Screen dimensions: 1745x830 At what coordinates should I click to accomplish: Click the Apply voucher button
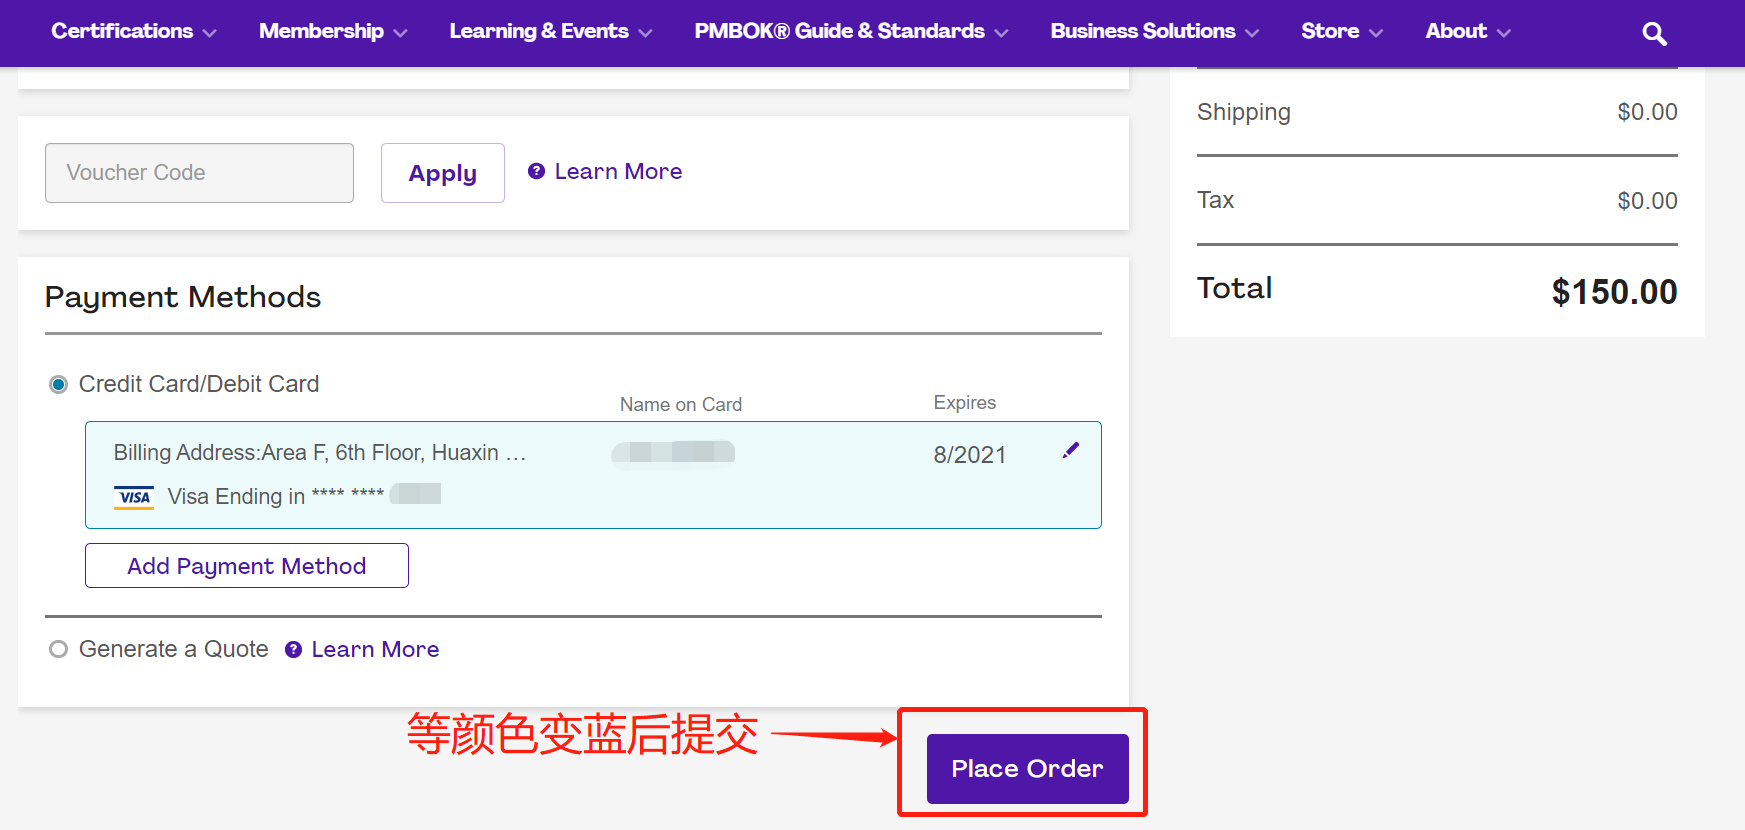442,173
